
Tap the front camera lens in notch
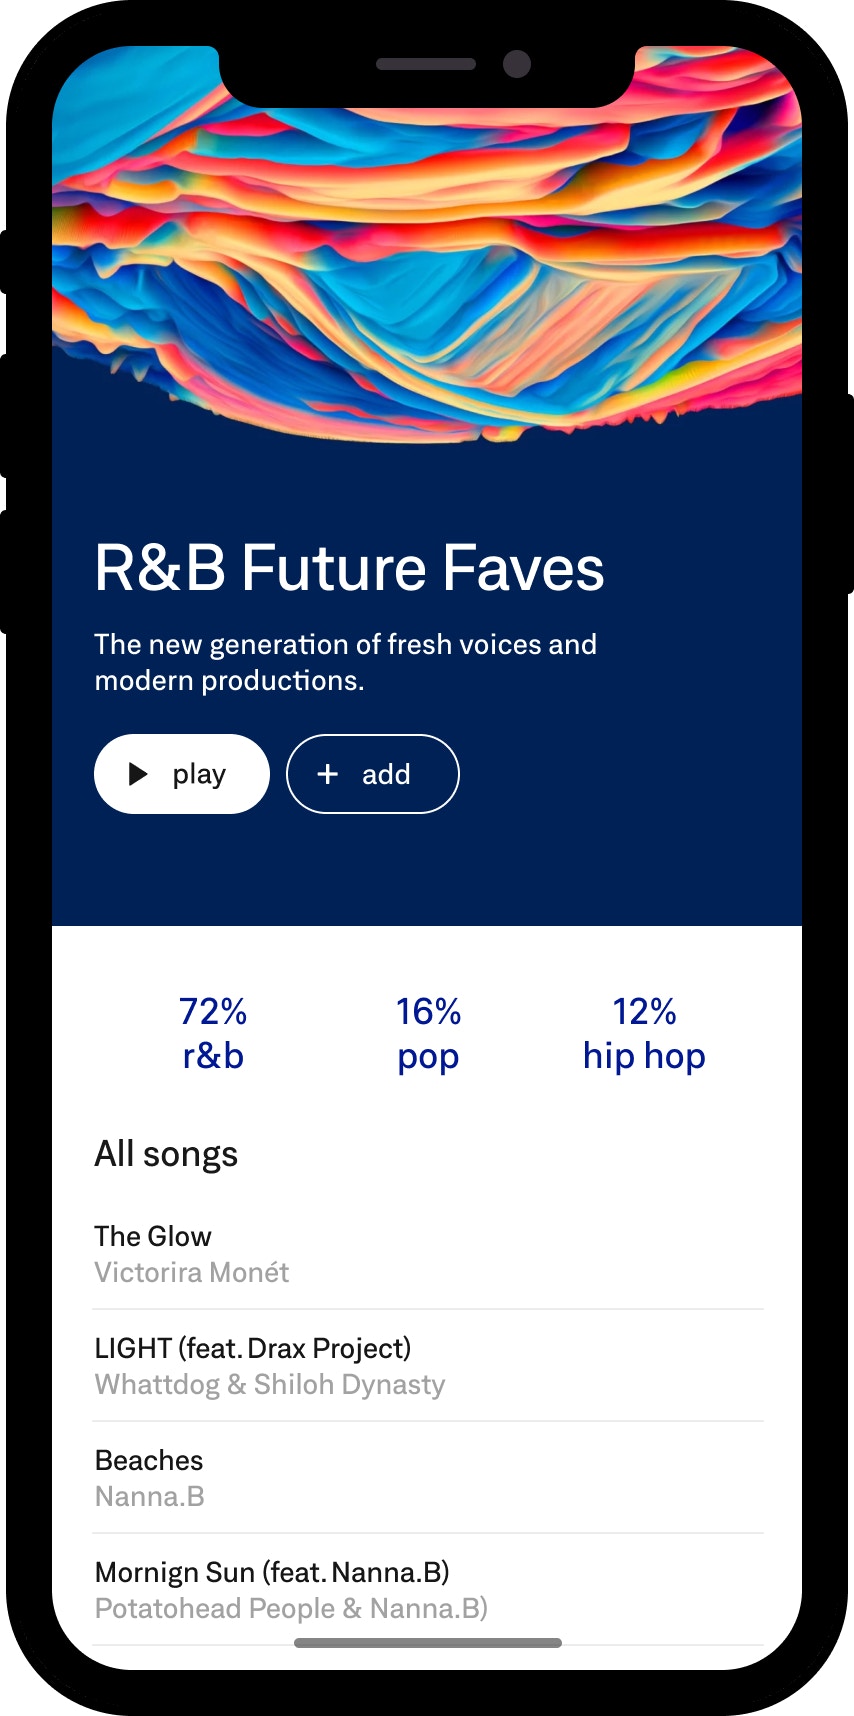[516, 64]
